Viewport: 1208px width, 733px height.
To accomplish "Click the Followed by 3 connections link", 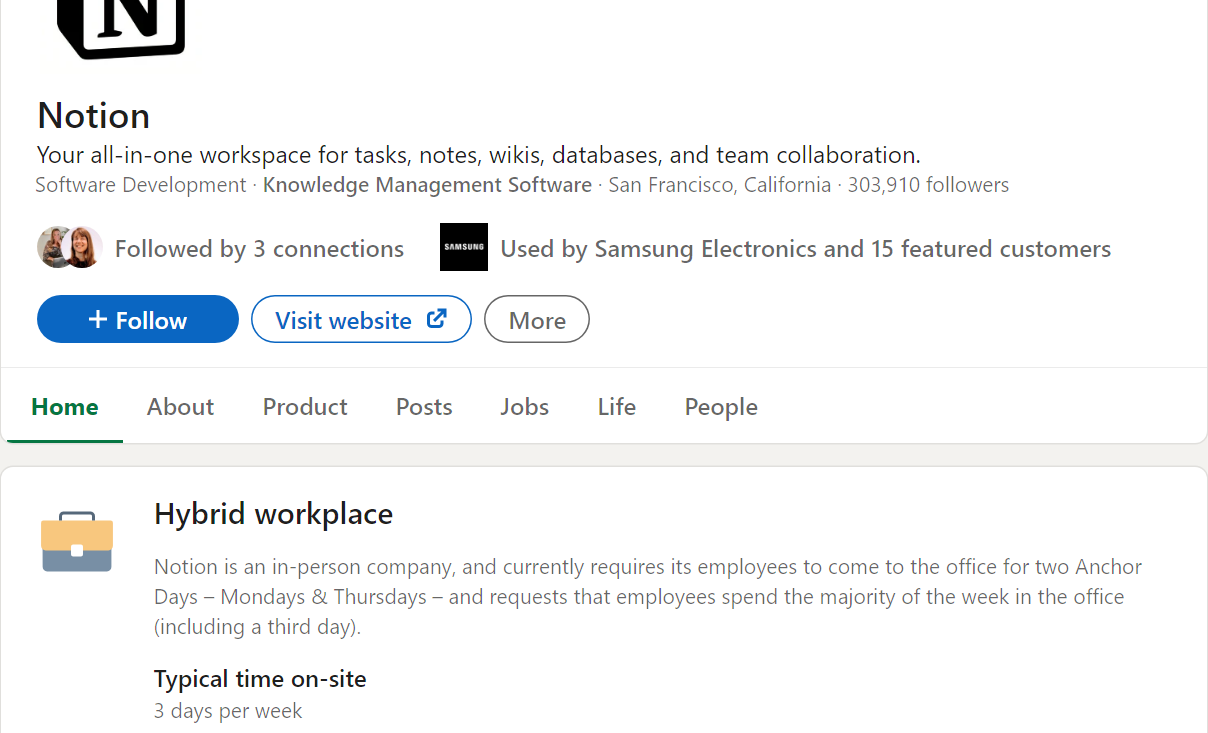I will point(259,249).
